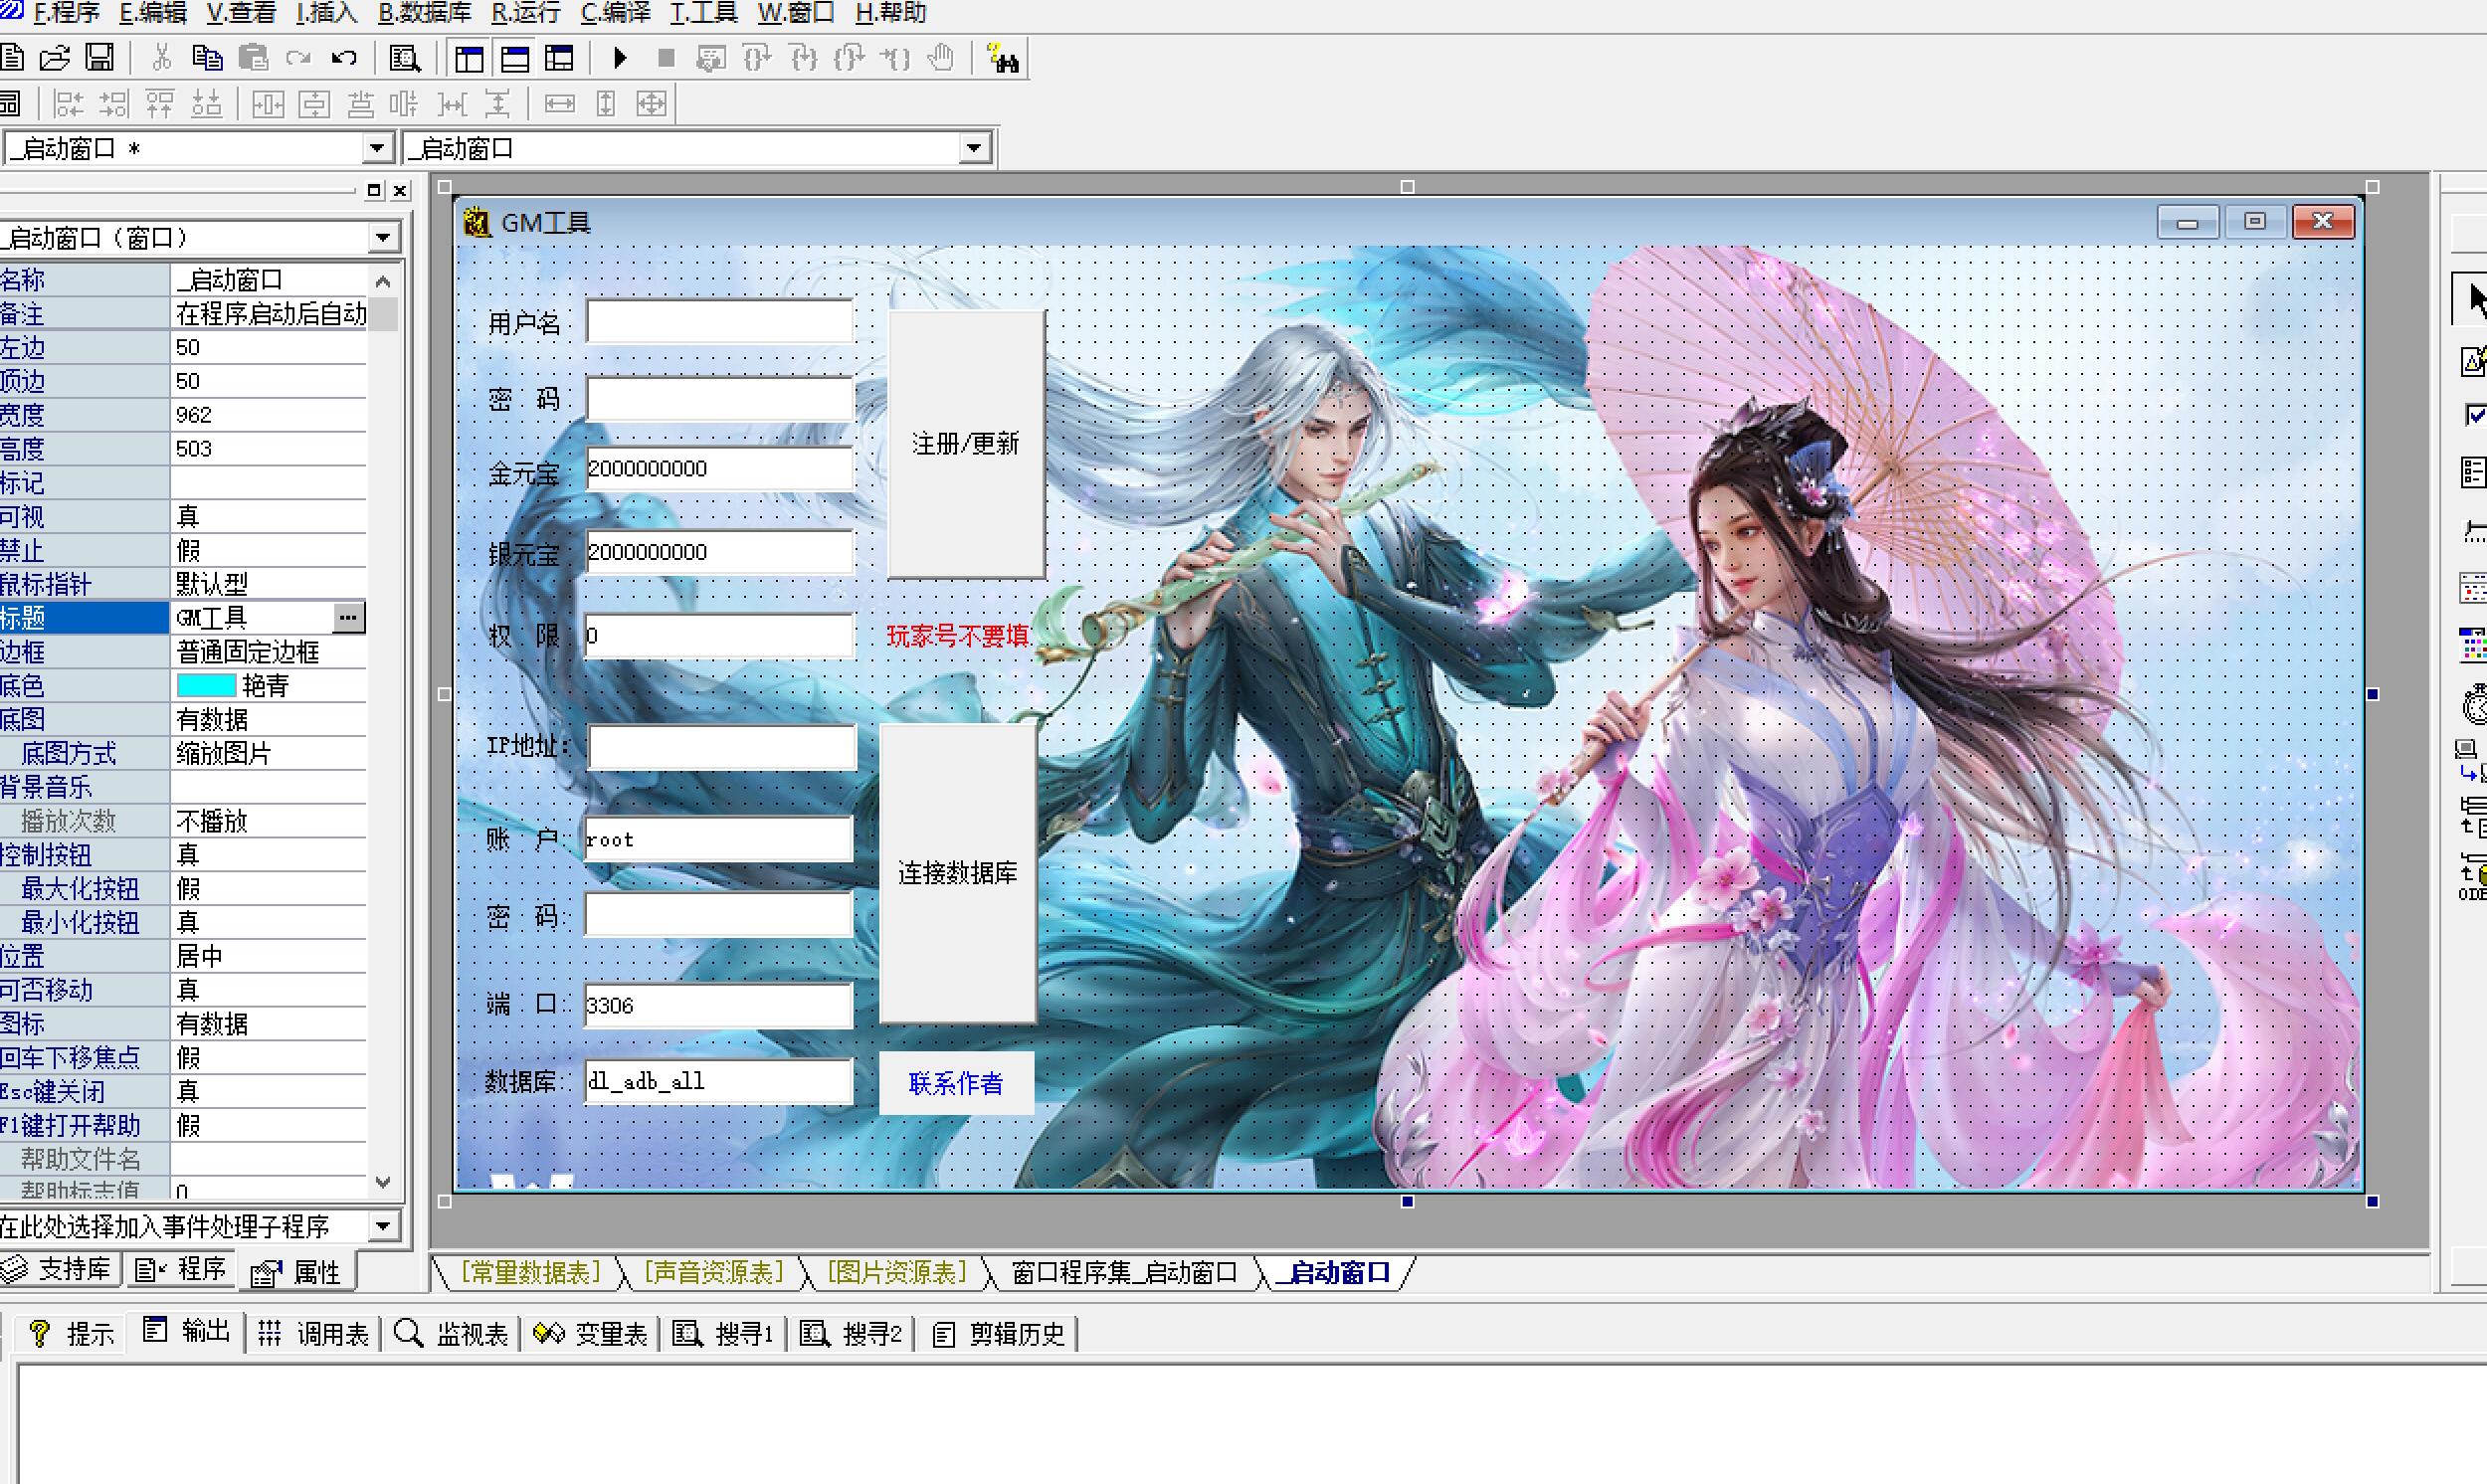This screenshot has height=1484, width=2487.
Task: Click the 连接数据库 button on the form
Action: 957,873
